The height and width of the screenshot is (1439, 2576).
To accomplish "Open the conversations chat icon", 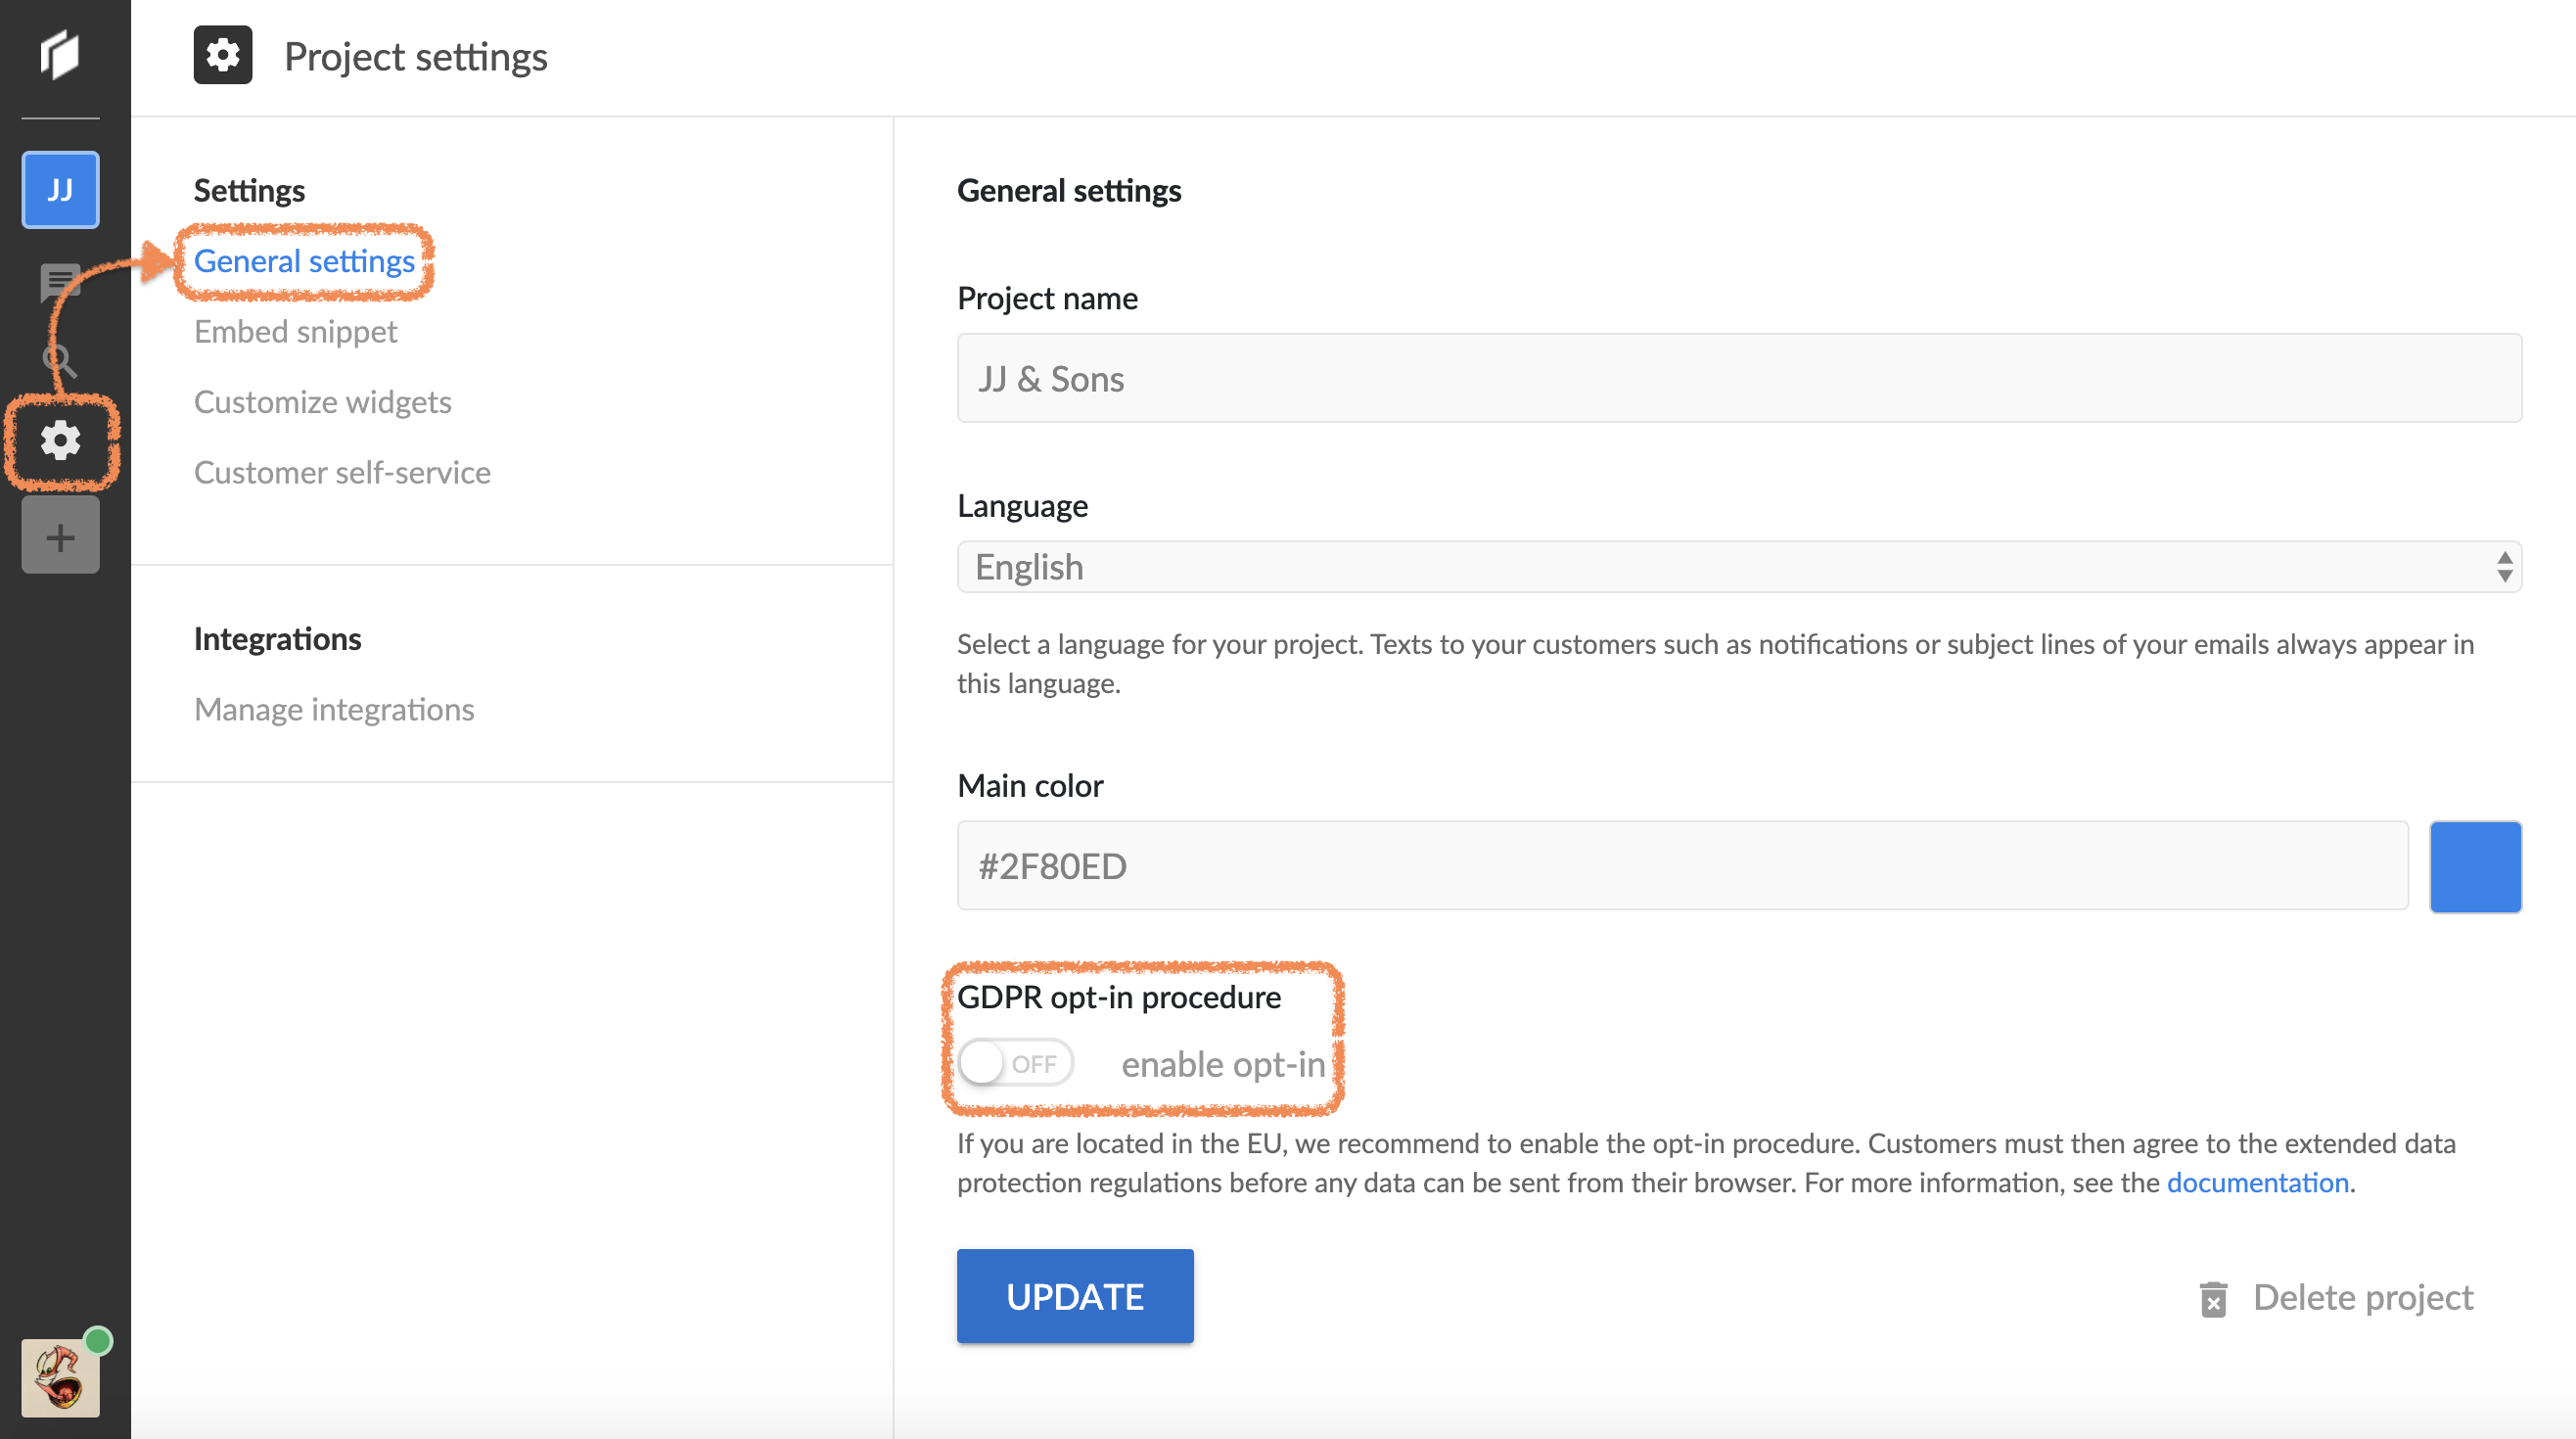I will click(60, 282).
